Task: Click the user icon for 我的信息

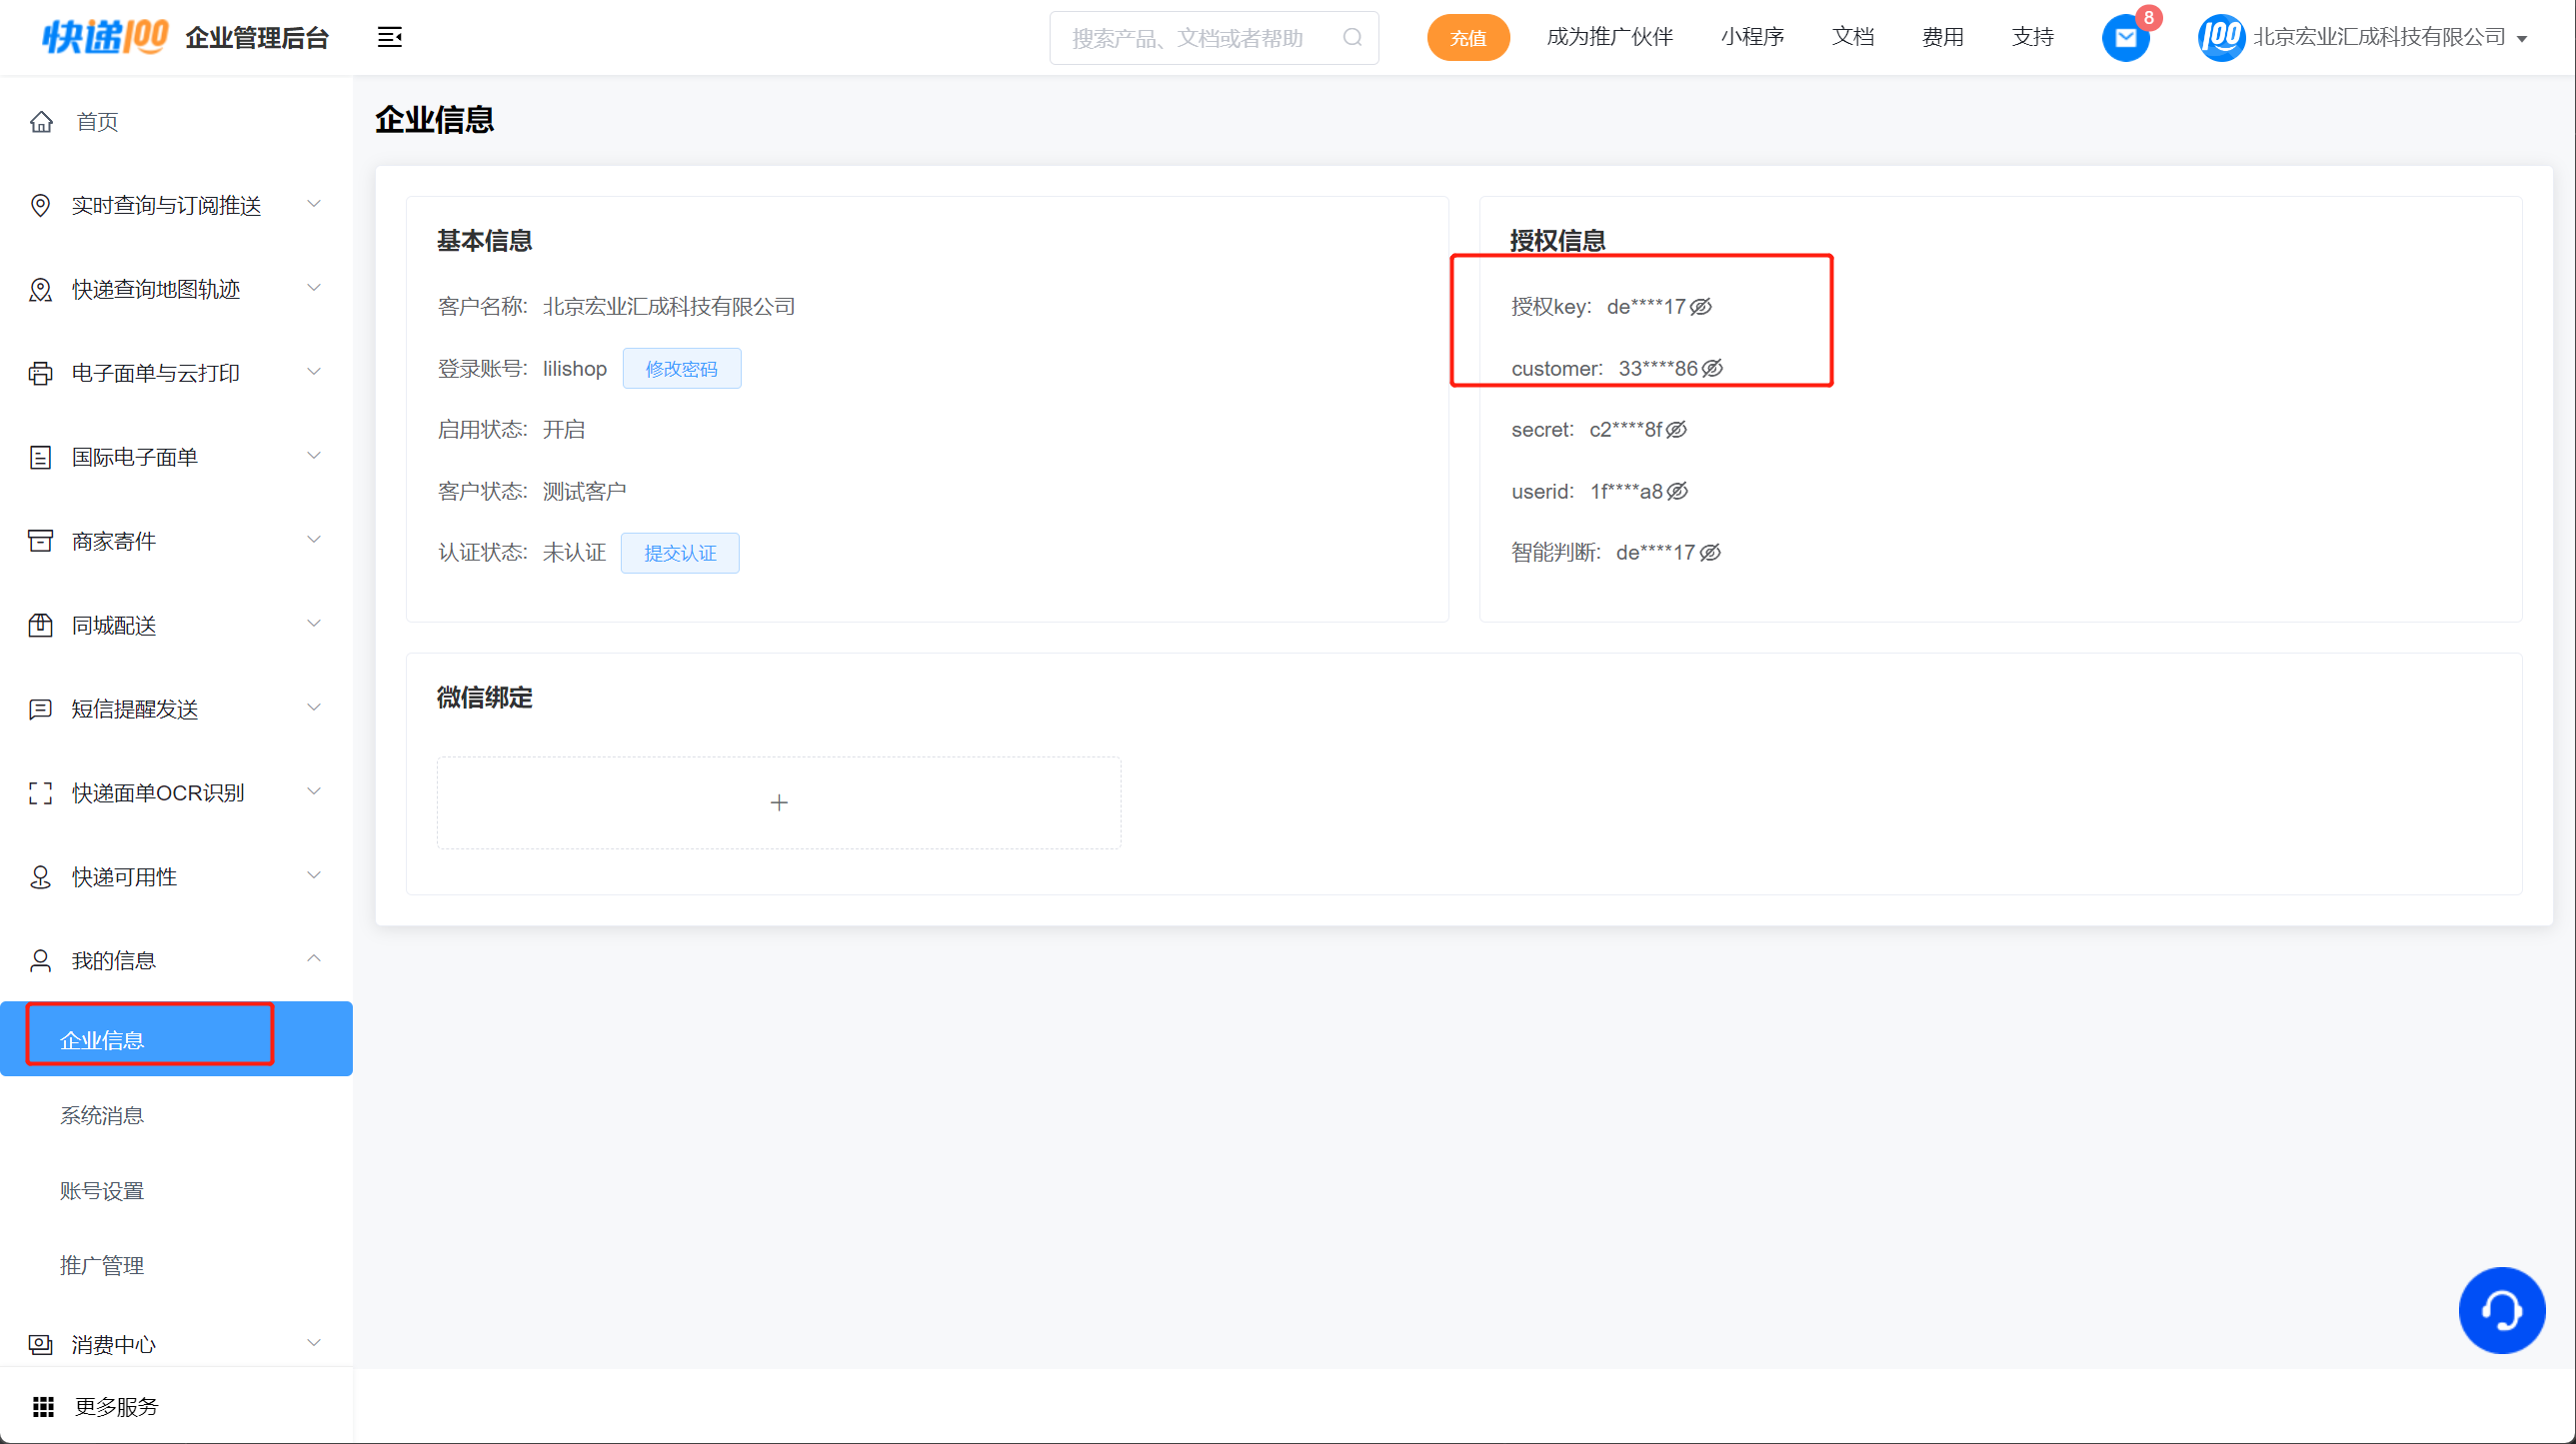Action: [41, 961]
